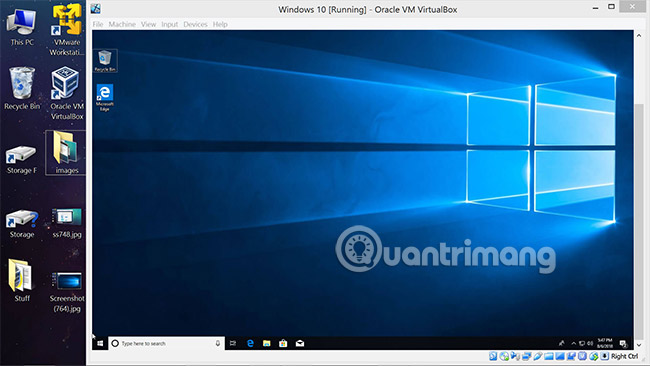This screenshot has height=366, width=650.
Task: Click the optical drive status icon
Action: pyautogui.click(x=504, y=356)
